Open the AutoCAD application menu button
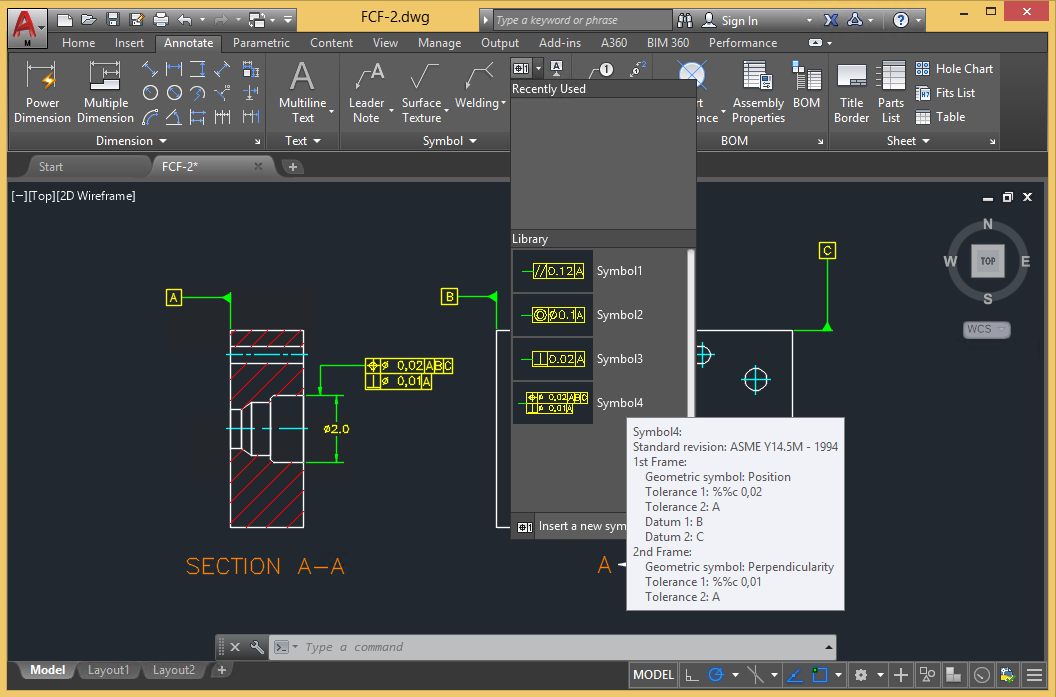Viewport: 1056px width, 697px height. tap(28, 28)
